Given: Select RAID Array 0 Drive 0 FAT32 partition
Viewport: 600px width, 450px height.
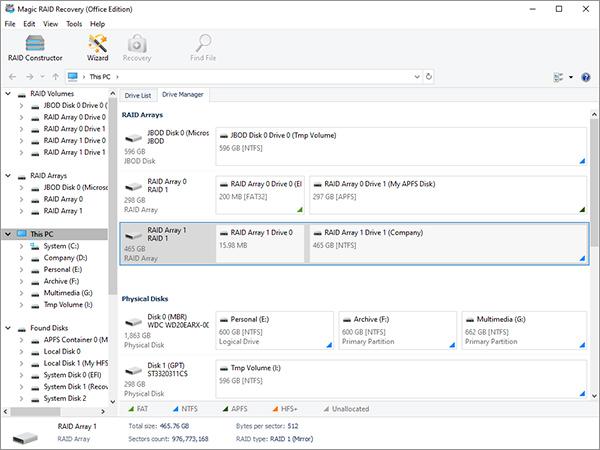Looking at the screenshot, I should click(260, 195).
